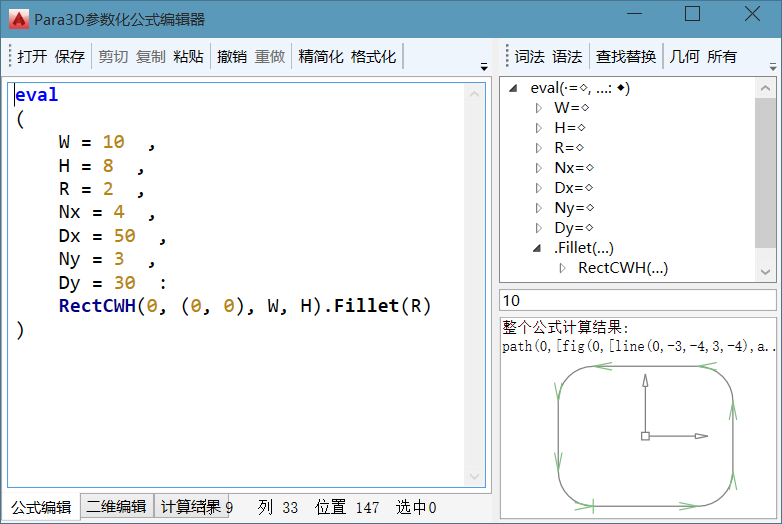Click the tree panel scroll down arrow
782x524 pixels.
[765, 272]
